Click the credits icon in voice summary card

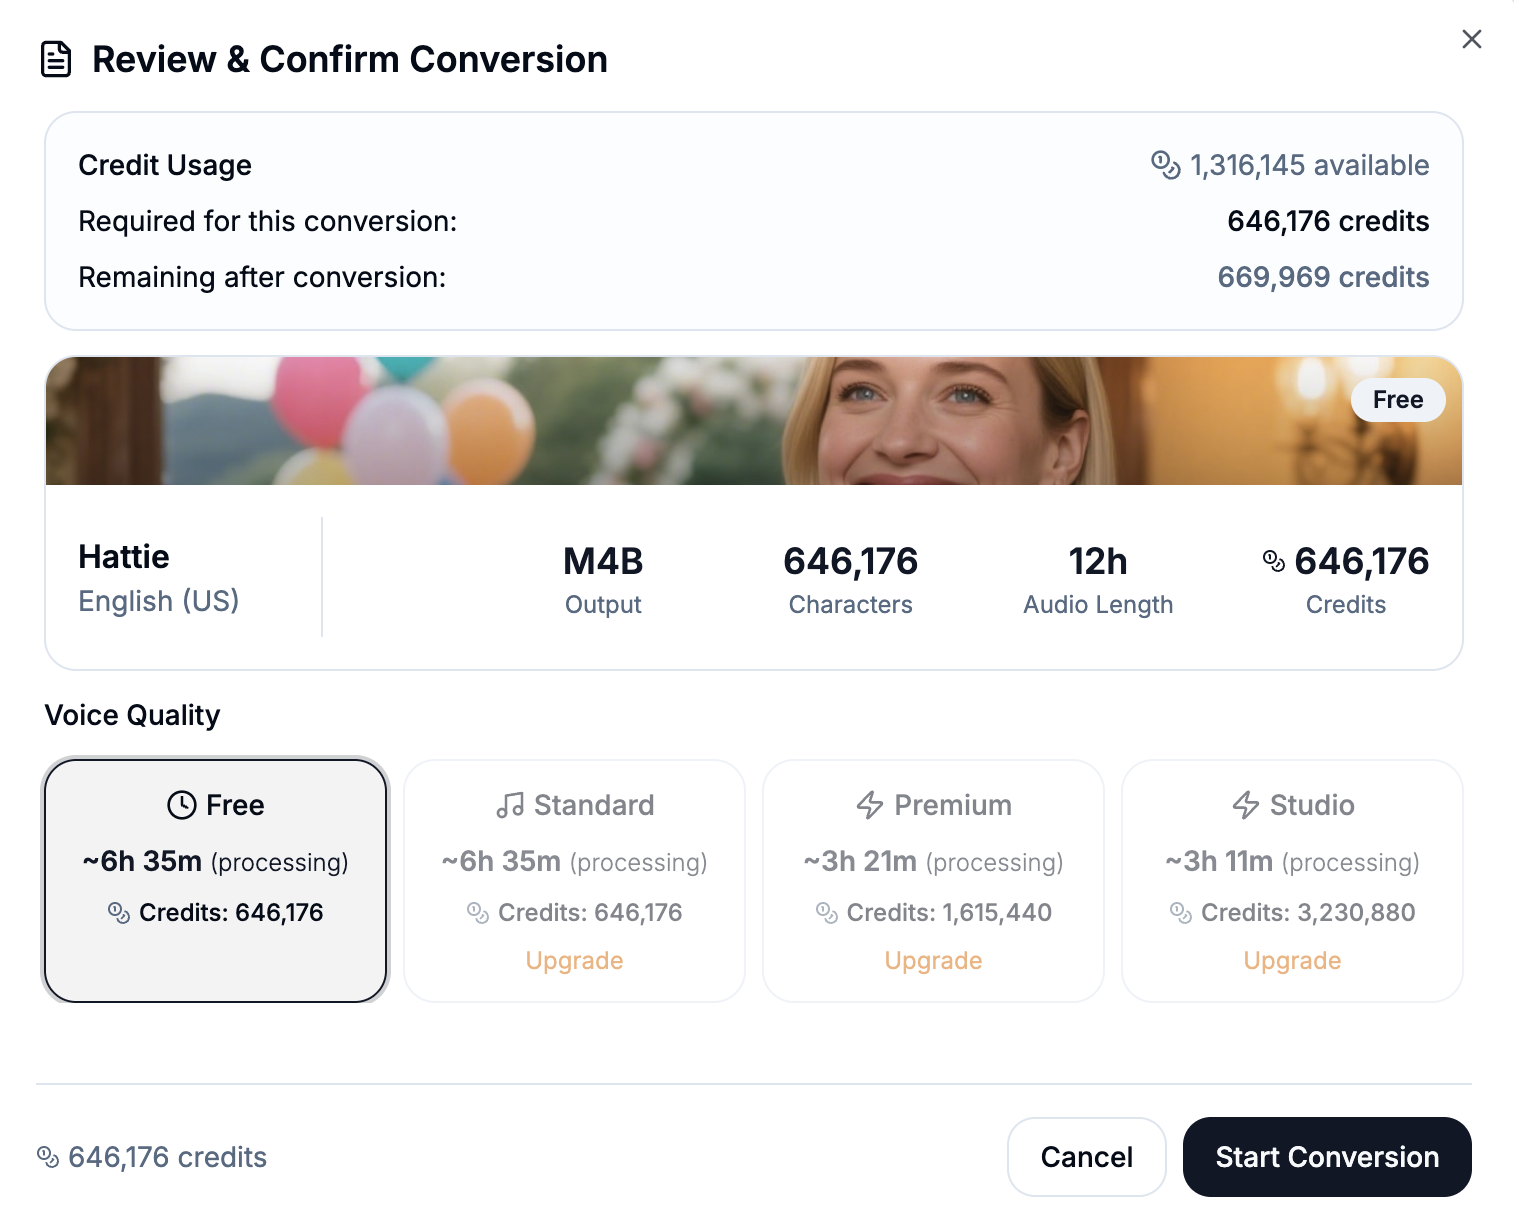pos(1273,561)
